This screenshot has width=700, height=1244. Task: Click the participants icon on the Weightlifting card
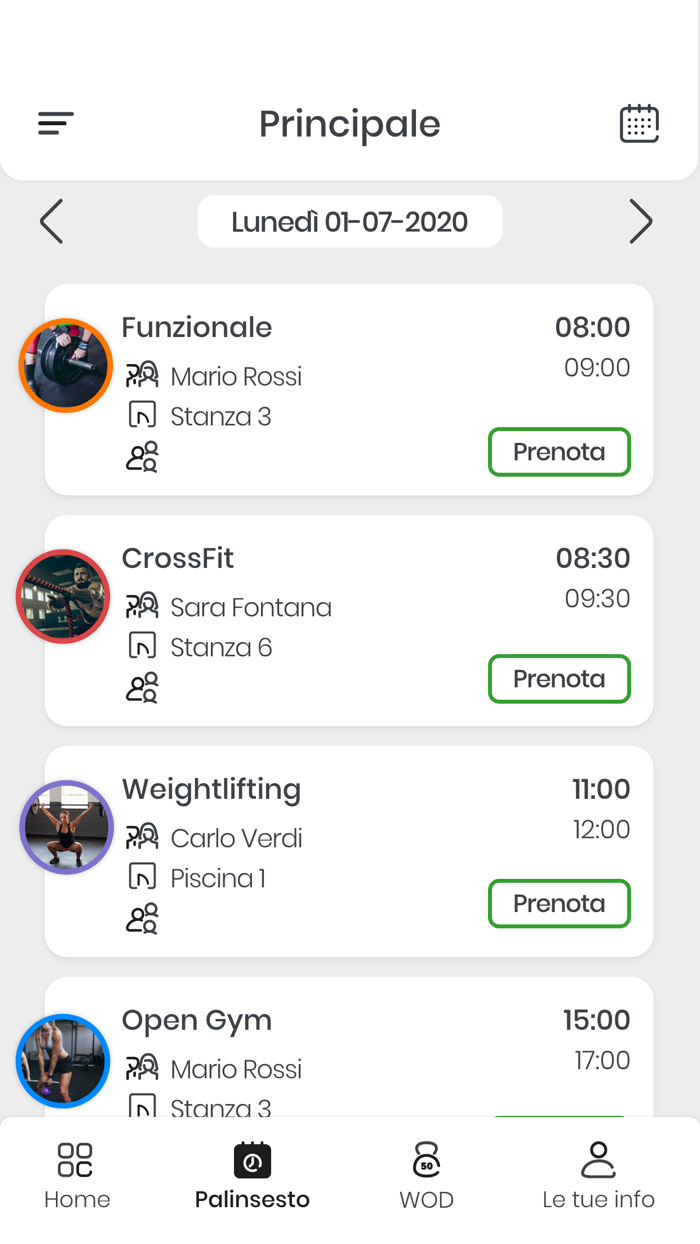tap(142, 917)
